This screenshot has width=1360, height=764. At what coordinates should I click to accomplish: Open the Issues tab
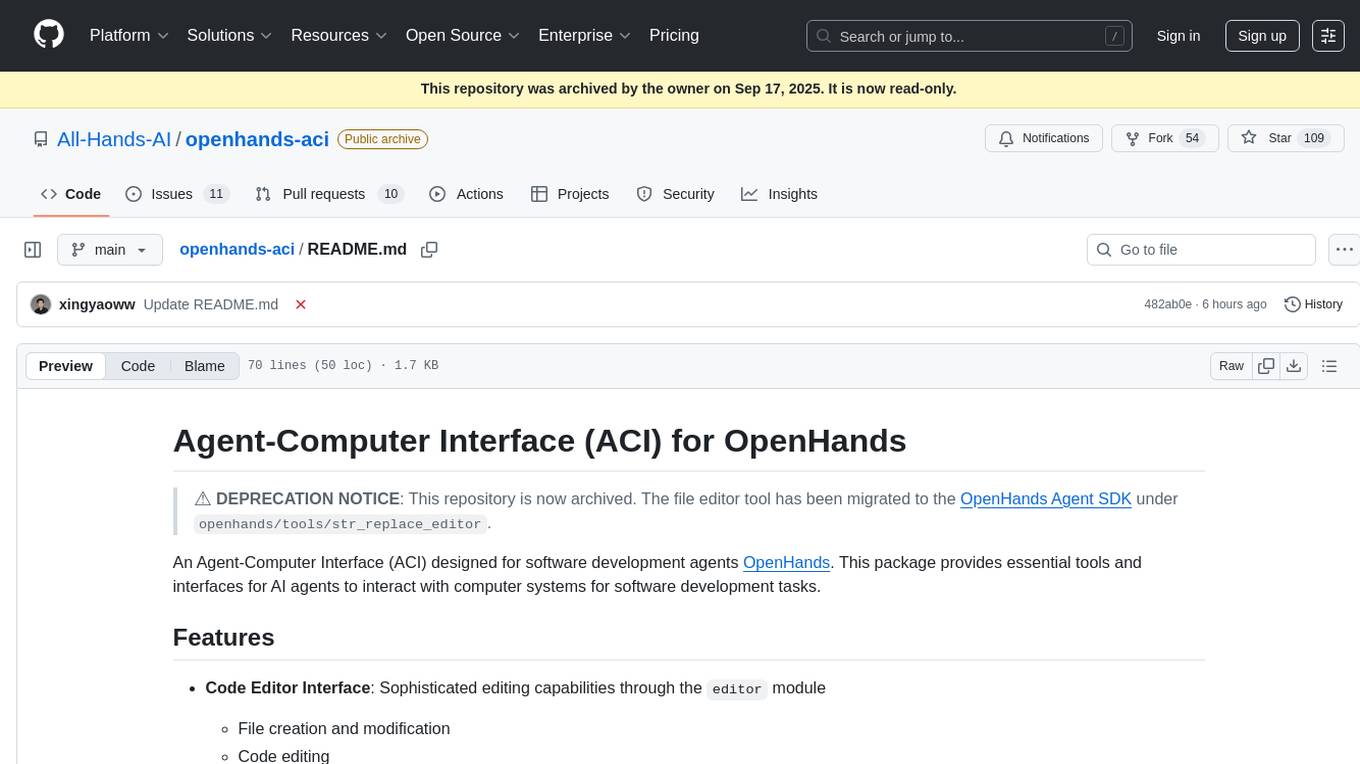pyautogui.click(x=176, y=194)
